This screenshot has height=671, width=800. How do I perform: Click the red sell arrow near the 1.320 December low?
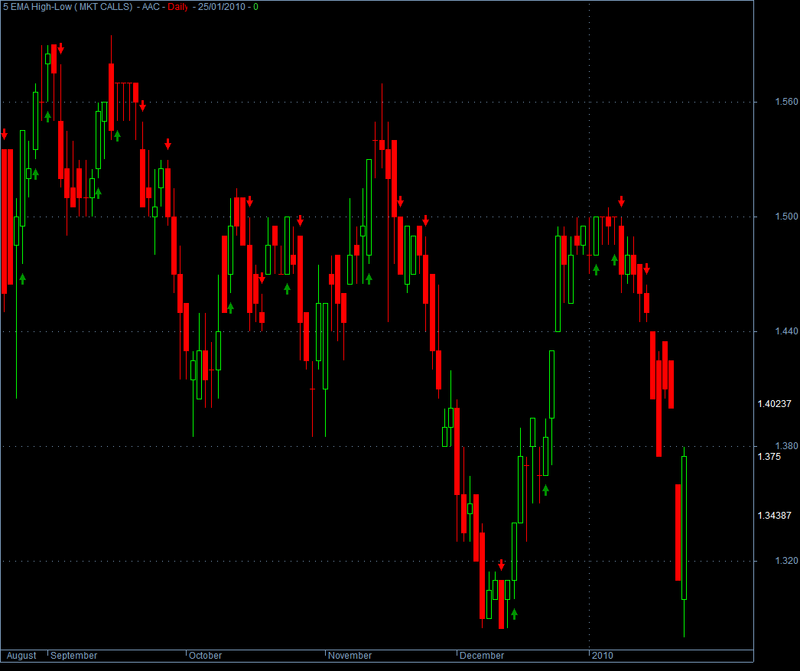tap(501, 564)
